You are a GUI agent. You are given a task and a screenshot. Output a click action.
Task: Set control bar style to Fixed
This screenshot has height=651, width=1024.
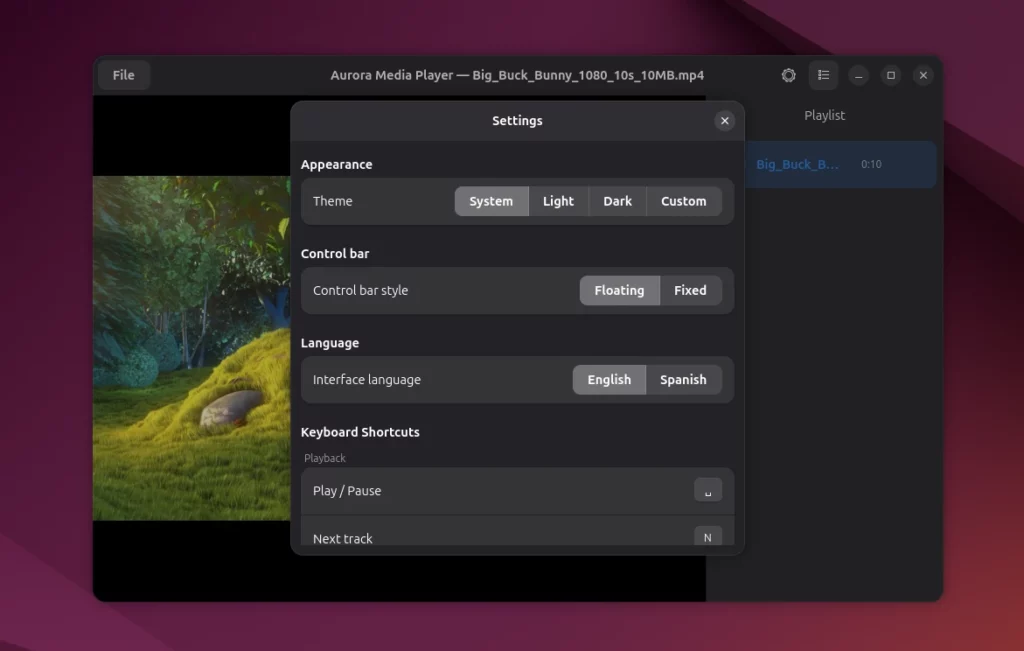pos(690,290)
